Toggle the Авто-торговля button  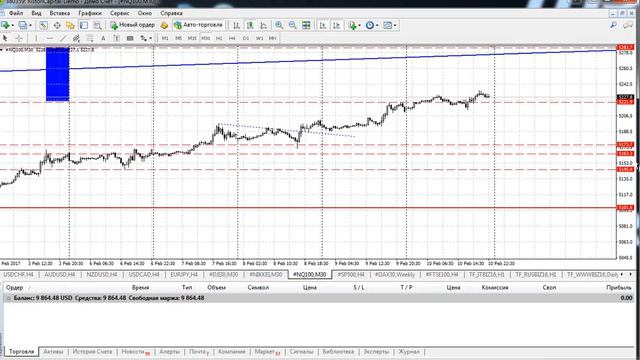[198, 25]
